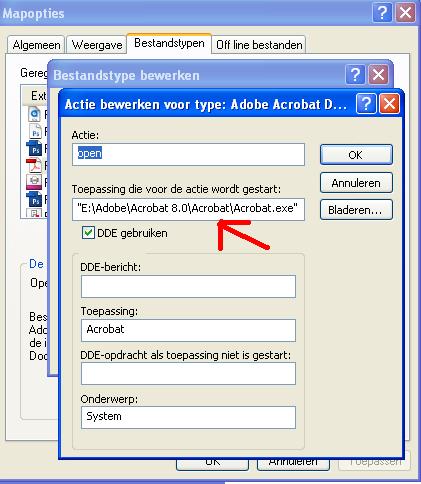Select the Bestandstypen tab

(x=169, y=43)
